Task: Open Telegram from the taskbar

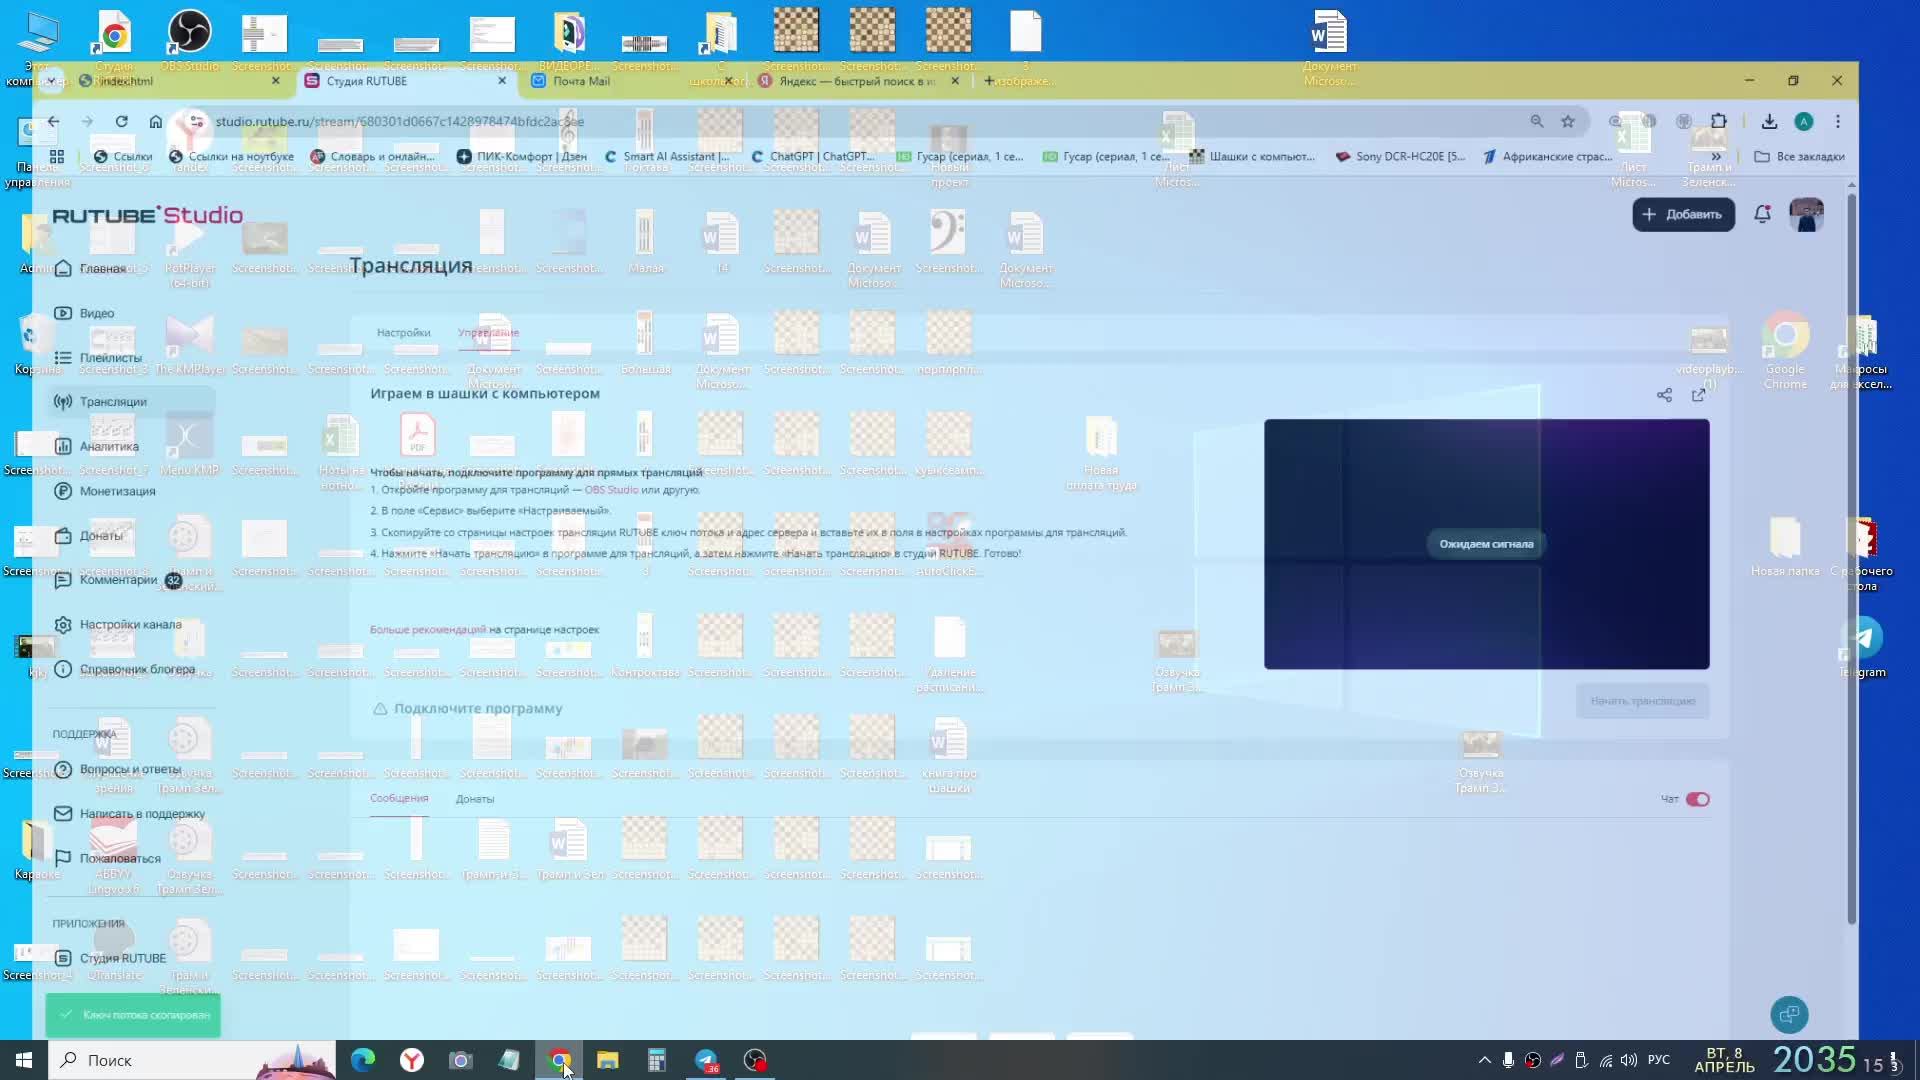Action: click(706, 1060)
